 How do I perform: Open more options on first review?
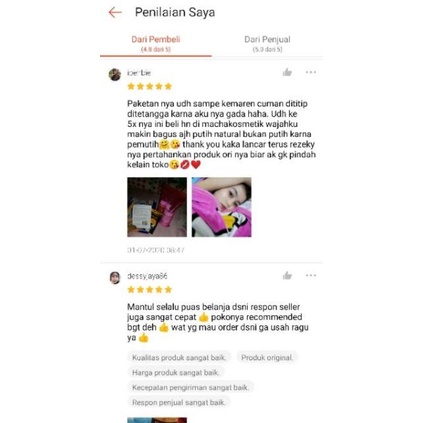[311, 72]
